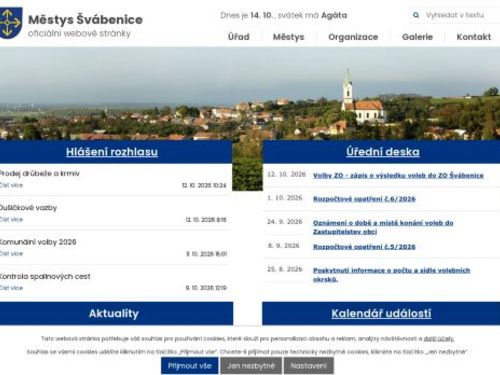Open 'Komunální volby 2026' announcement
The height and width of the screenshot is (375, 500).
click(38, 242)
